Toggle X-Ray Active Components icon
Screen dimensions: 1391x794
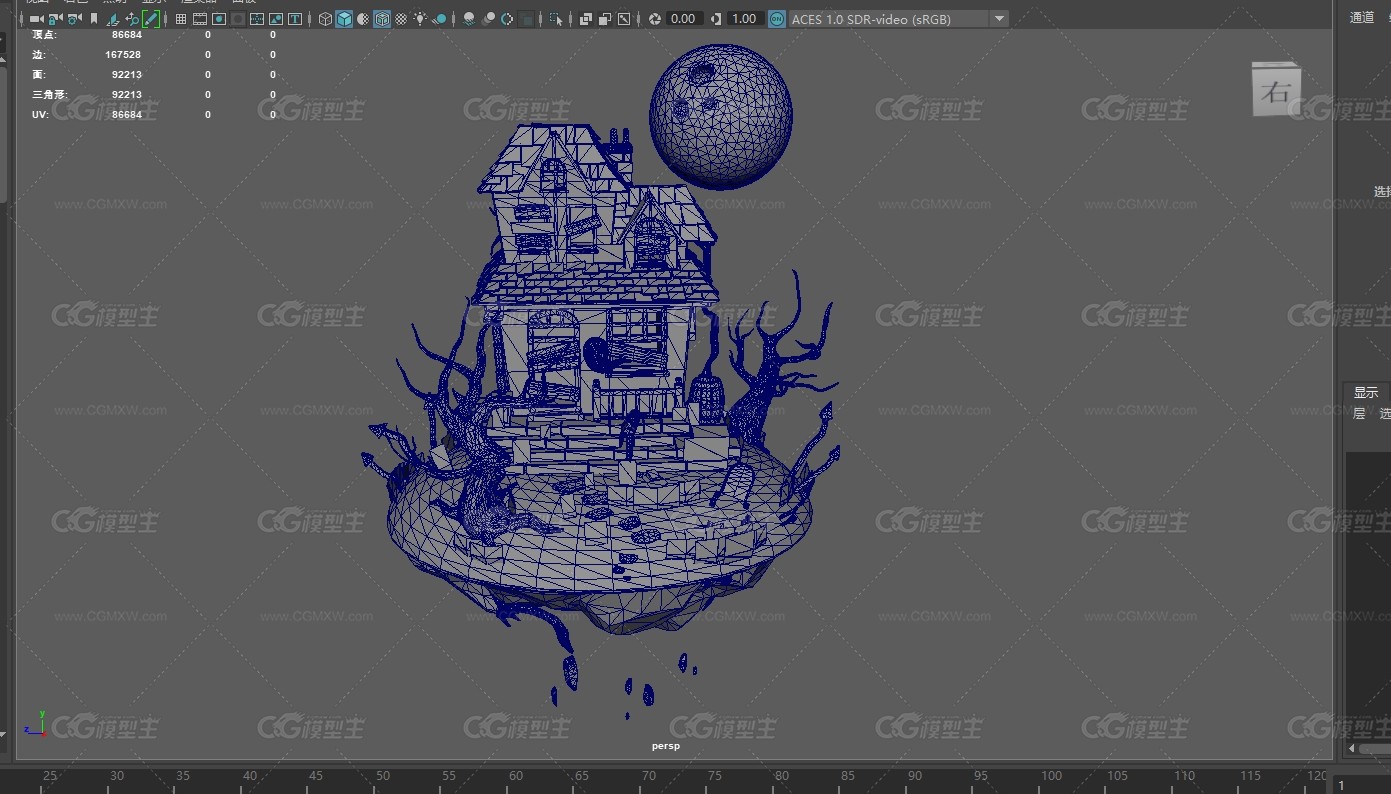click(x=604, y=19)
